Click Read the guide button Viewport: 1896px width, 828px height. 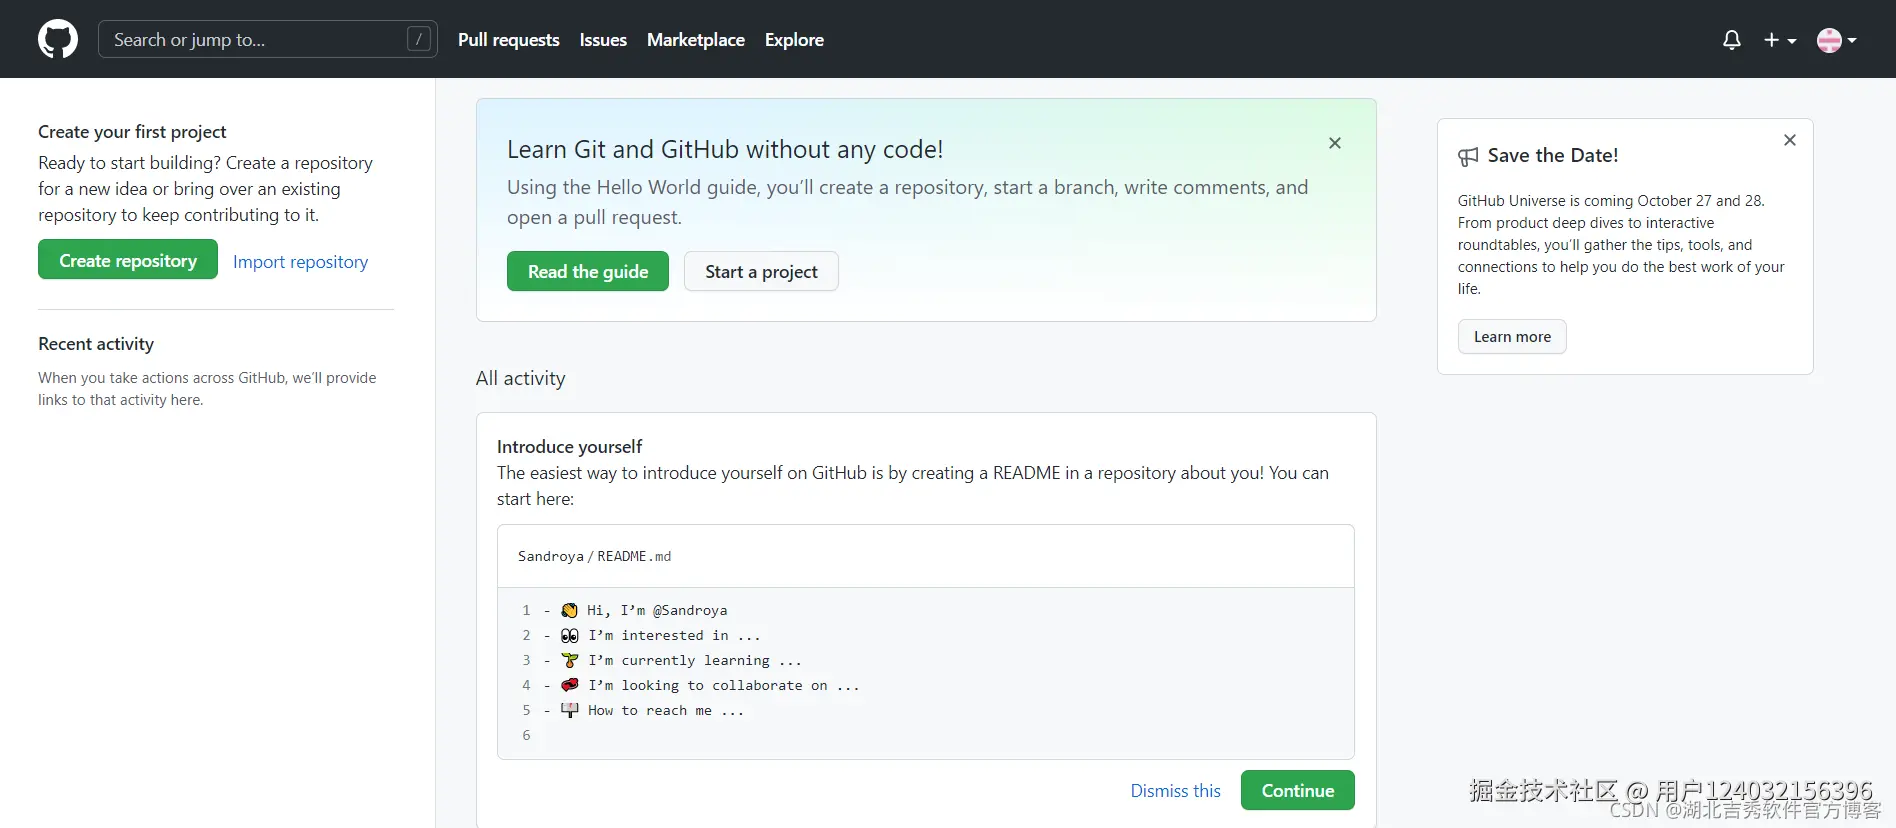click(x=588, y=271)
